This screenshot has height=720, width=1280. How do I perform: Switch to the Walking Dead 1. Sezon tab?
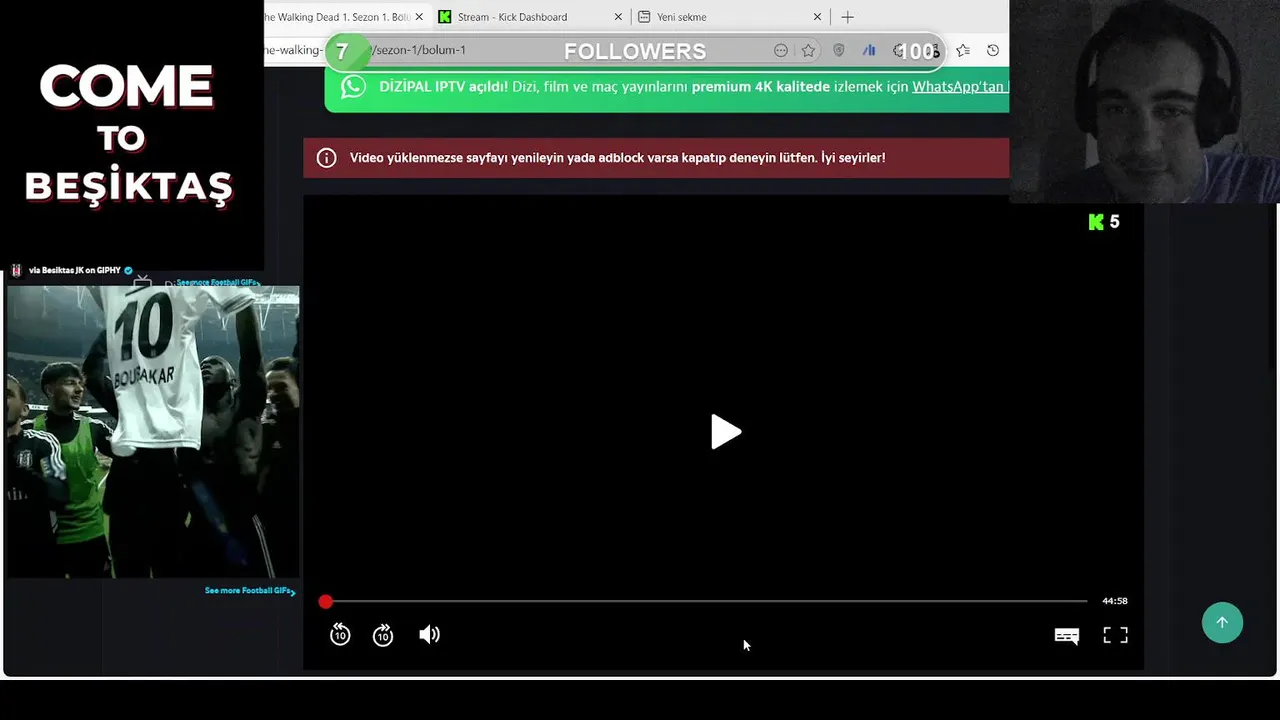click(338, 17)
